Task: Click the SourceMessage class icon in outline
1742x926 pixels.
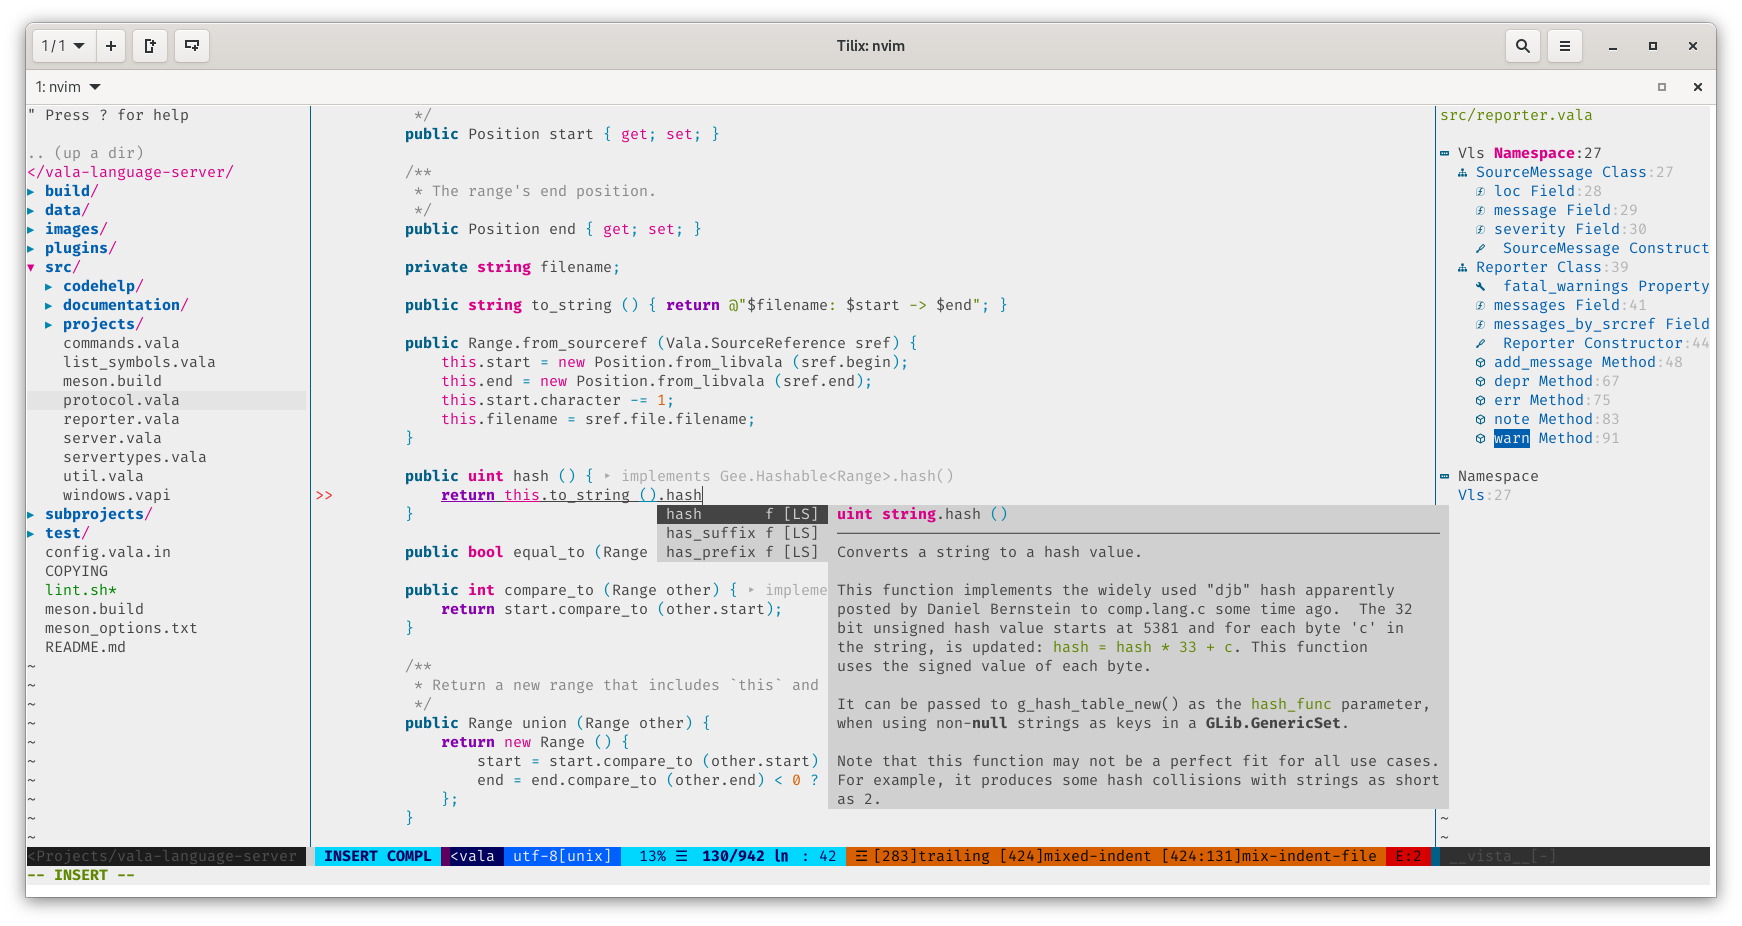Action: 1463,172
